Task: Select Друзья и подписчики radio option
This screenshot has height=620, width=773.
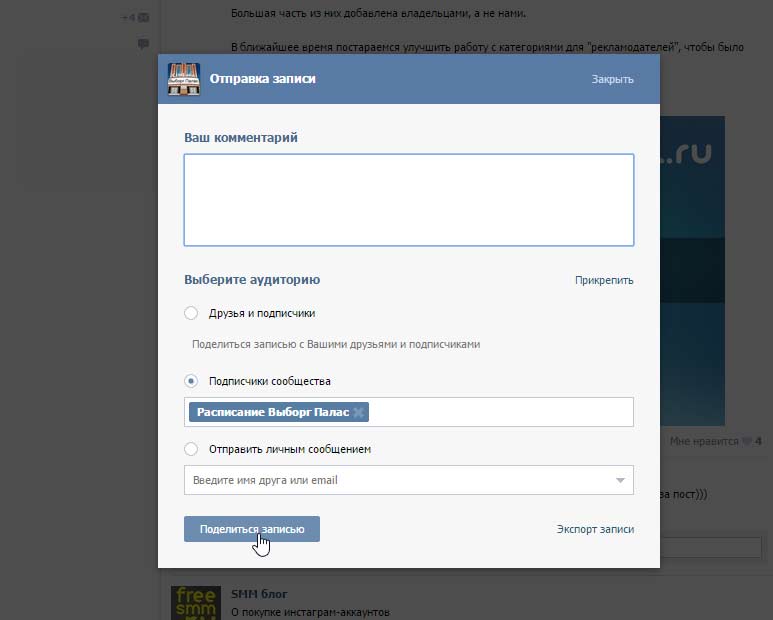Action: click(191, 313)
